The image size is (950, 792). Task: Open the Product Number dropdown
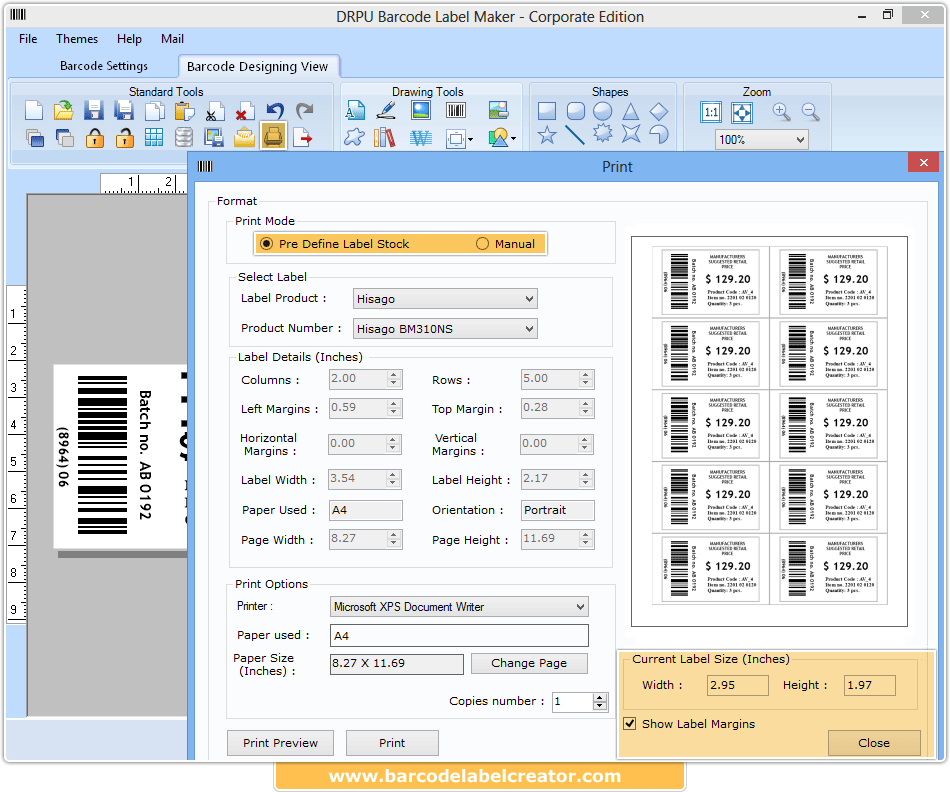(x=445, y=329)
